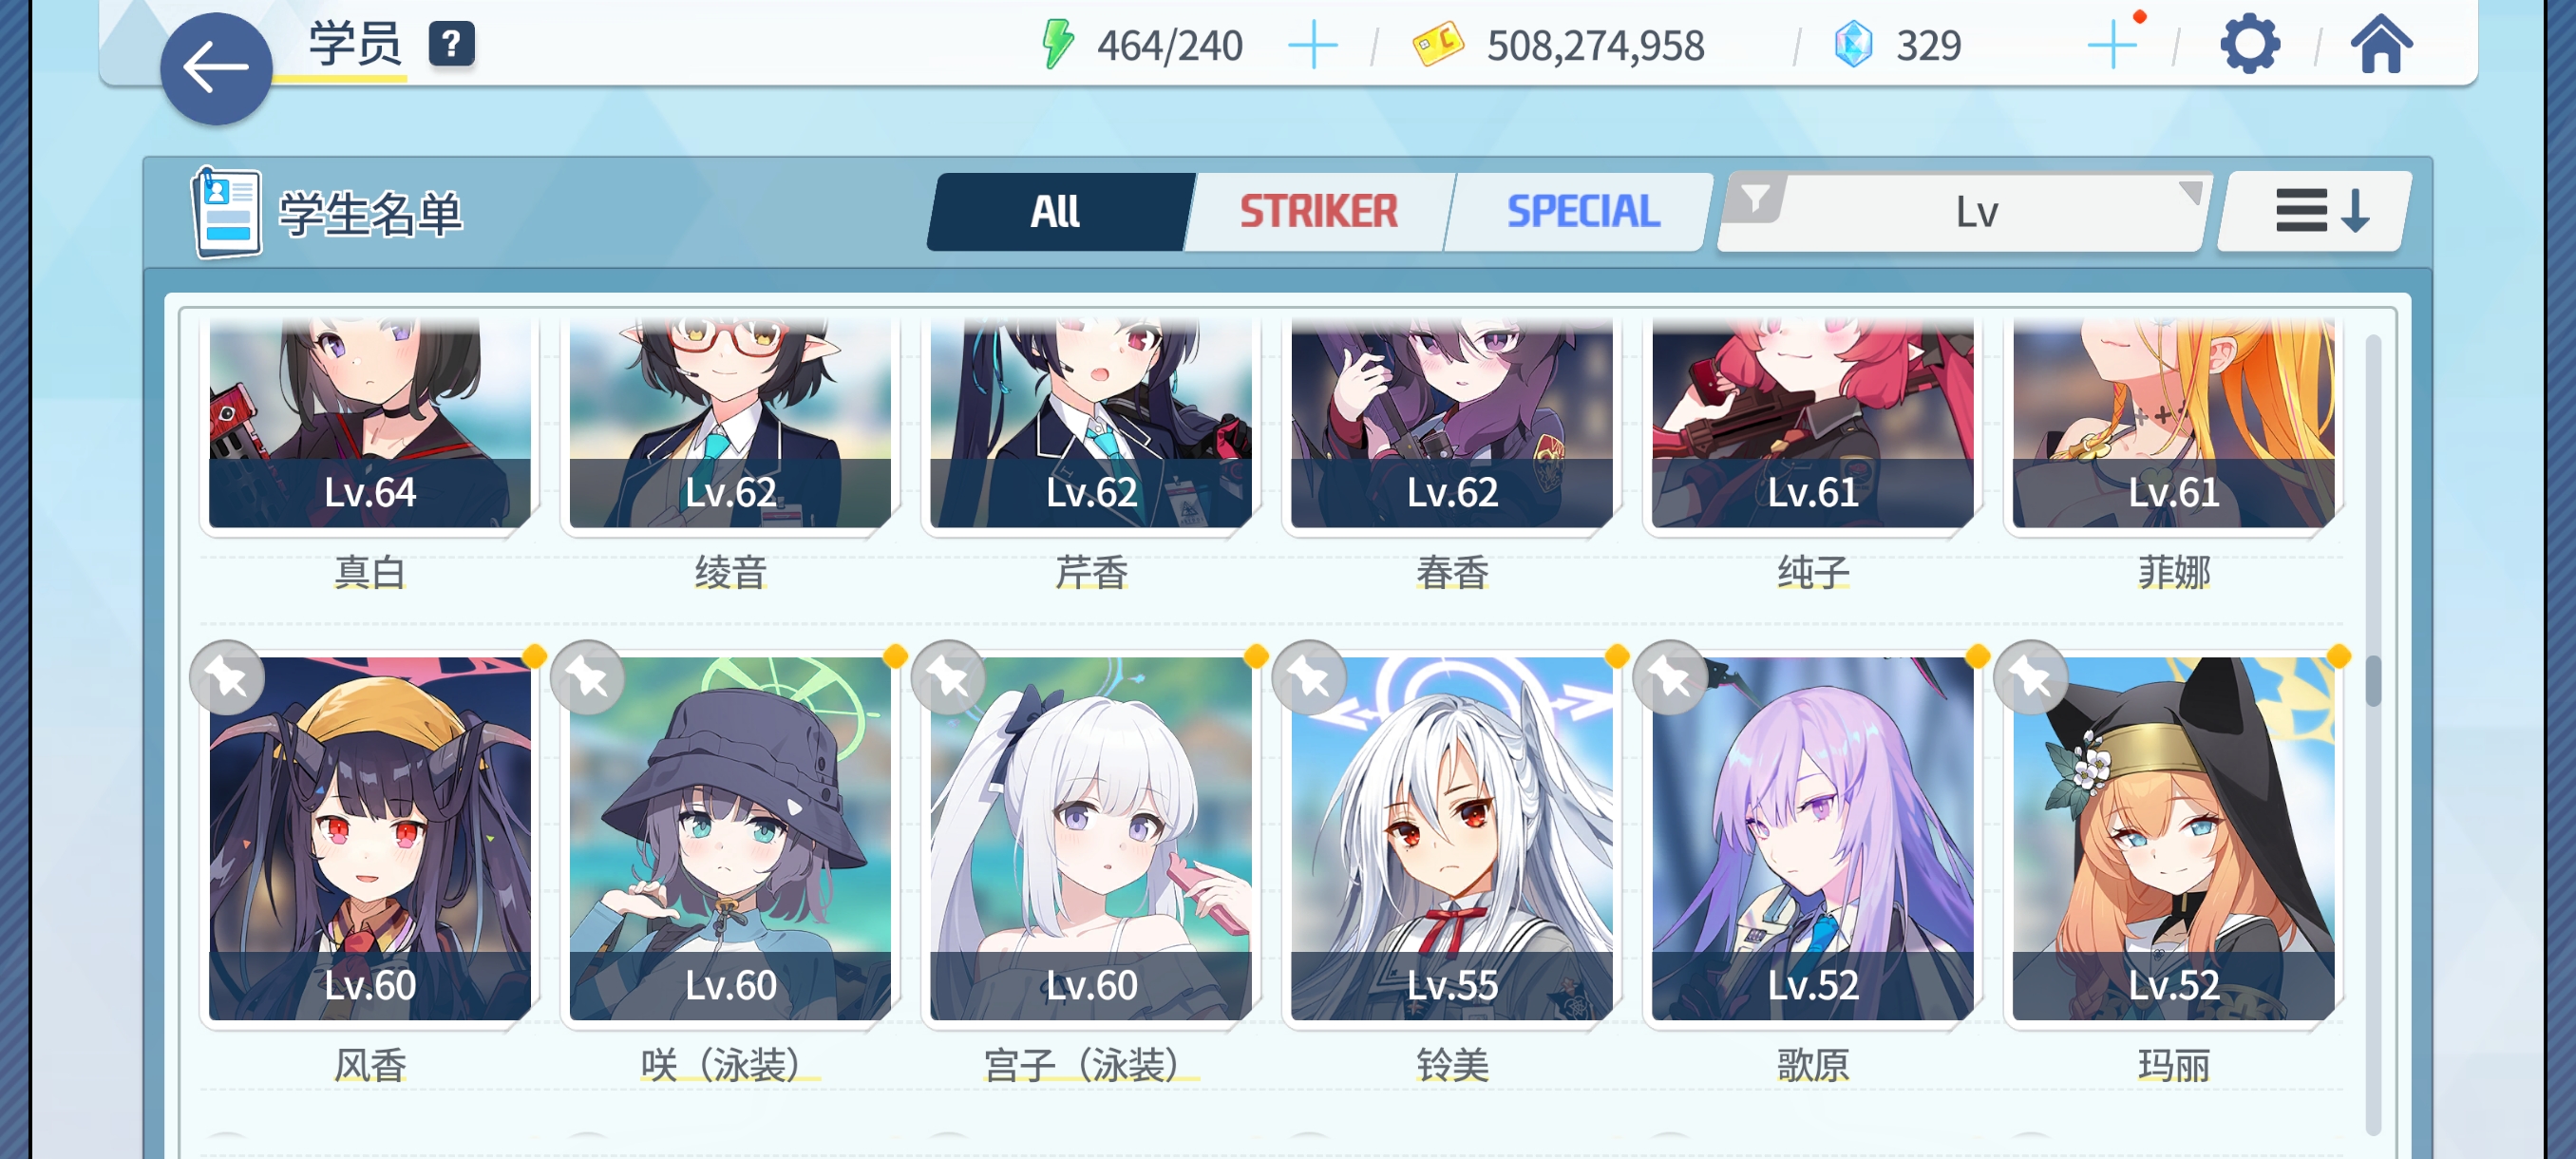
Task: Click the blue gem currency icon
Action: (x=1852, y=45)
